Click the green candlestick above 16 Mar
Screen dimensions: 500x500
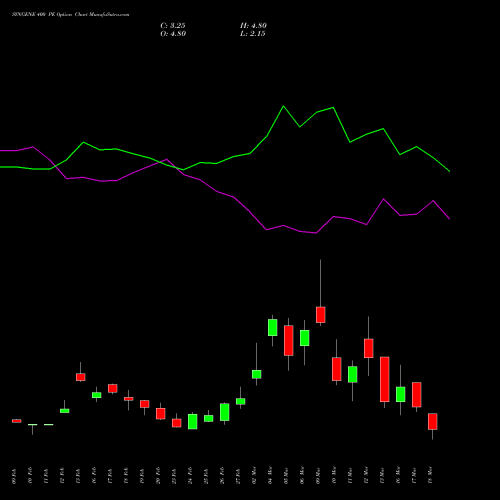401,394
